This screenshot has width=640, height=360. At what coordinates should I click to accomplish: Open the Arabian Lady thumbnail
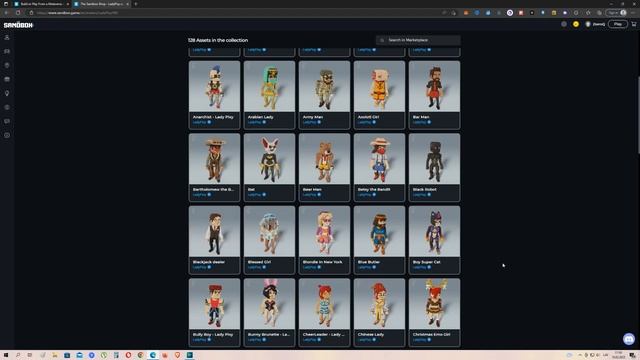click(269, 87)
